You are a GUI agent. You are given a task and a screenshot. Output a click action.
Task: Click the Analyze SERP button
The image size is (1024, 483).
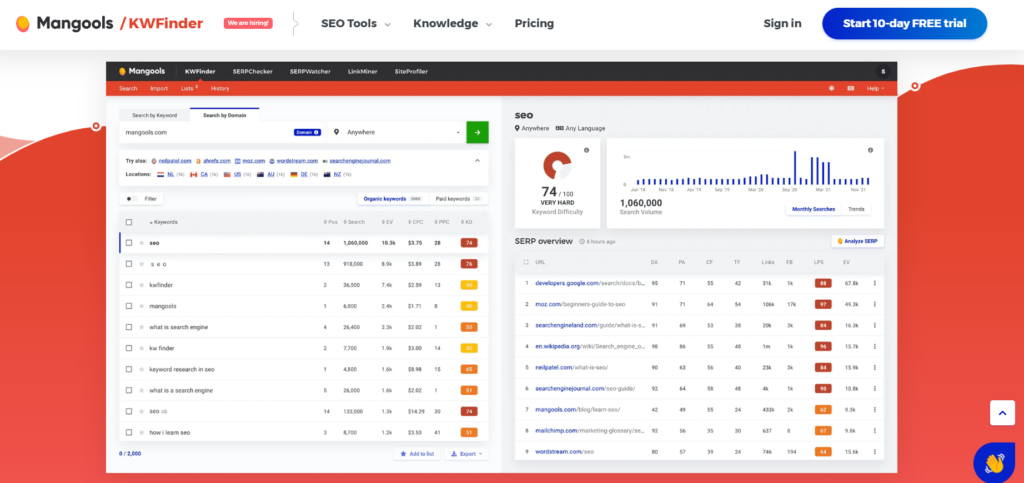coord(857,241)
